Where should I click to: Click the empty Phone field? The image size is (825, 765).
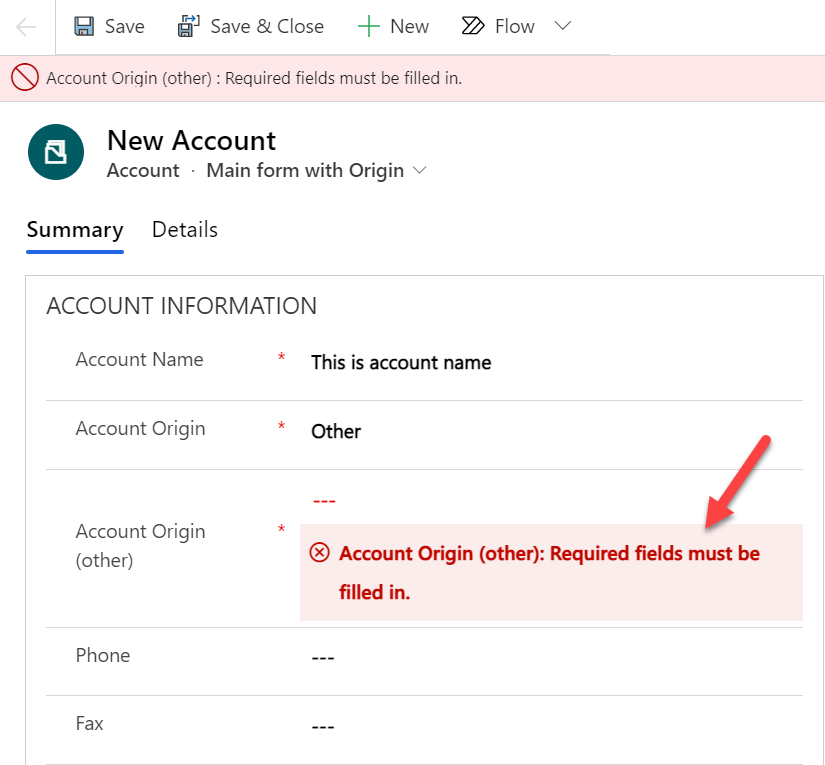(550, 658)
